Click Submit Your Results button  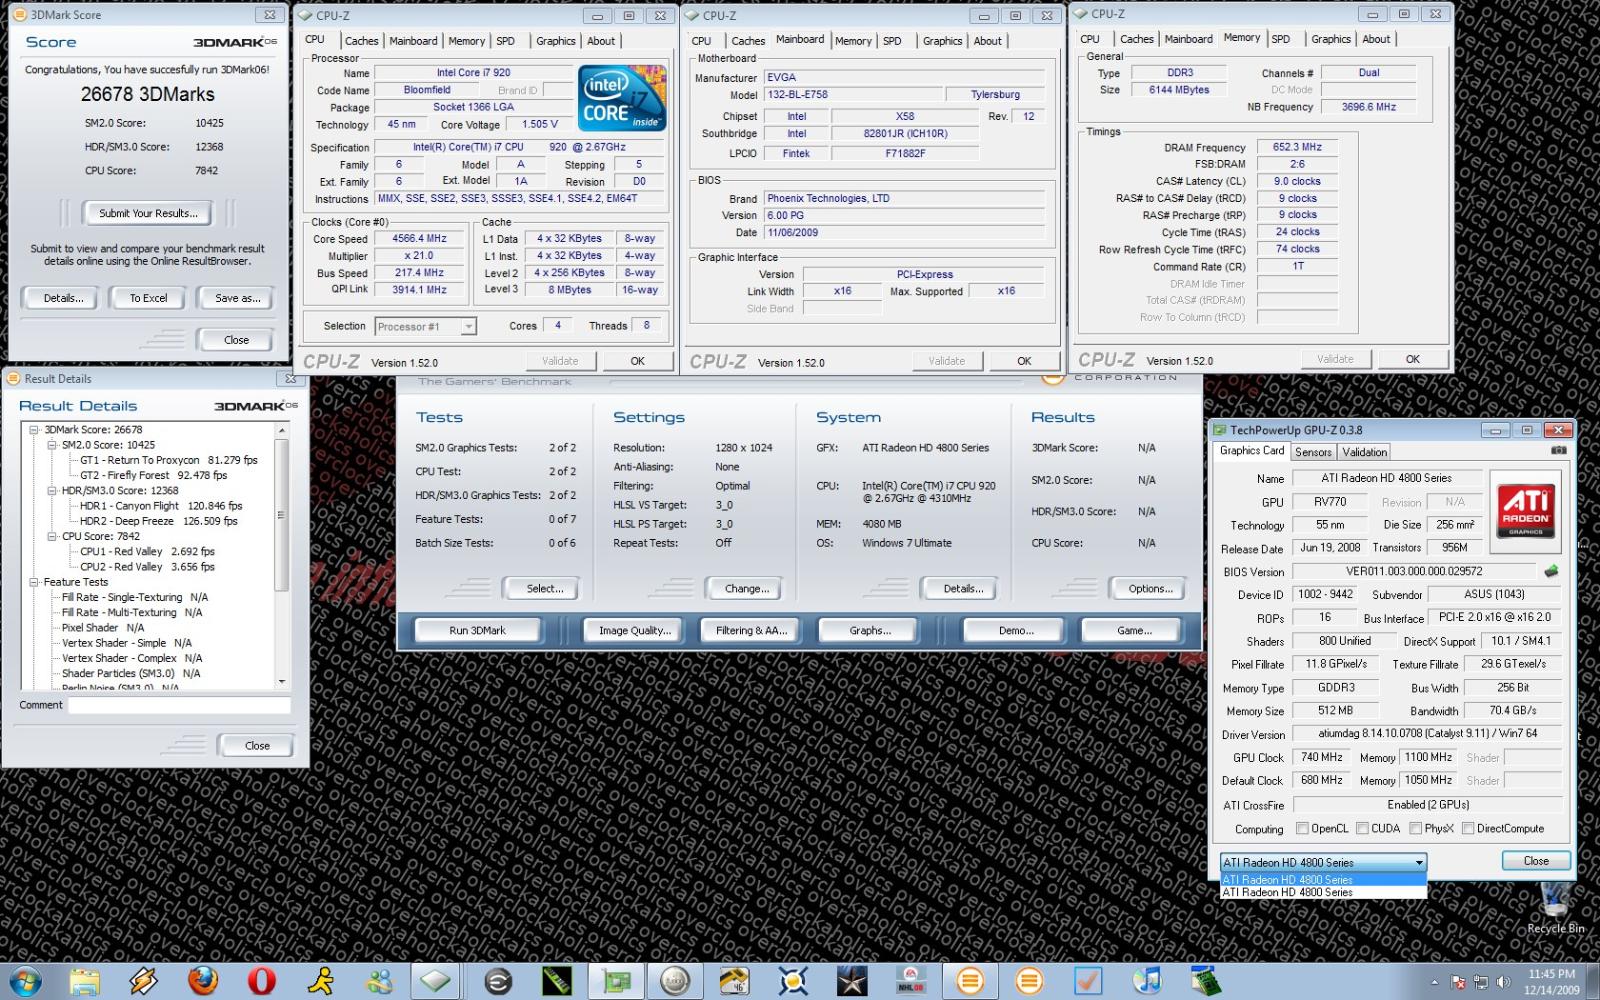click(x=148, y=213)
